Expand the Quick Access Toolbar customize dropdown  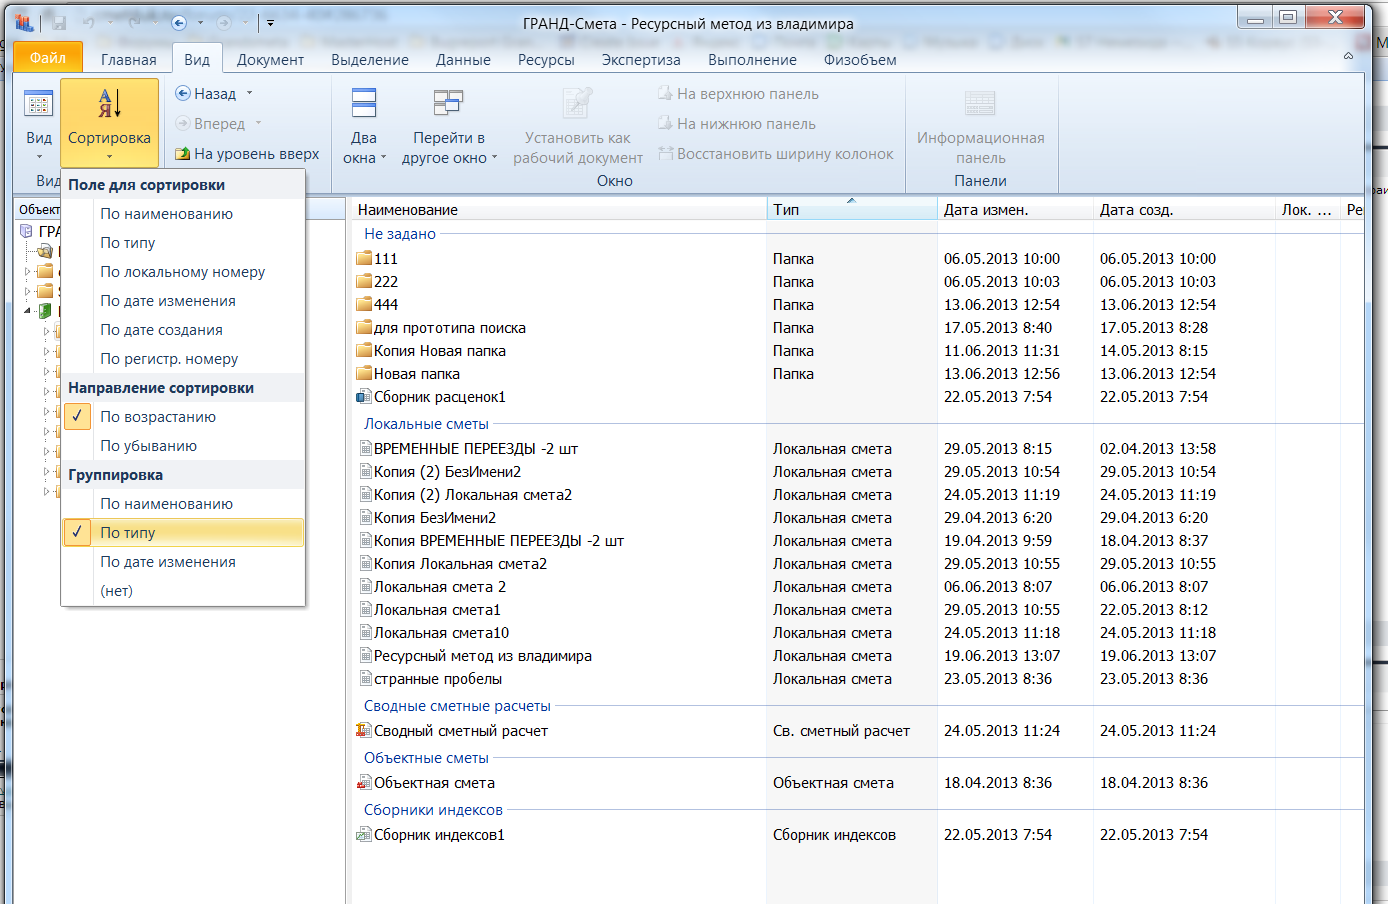(270, 22)
